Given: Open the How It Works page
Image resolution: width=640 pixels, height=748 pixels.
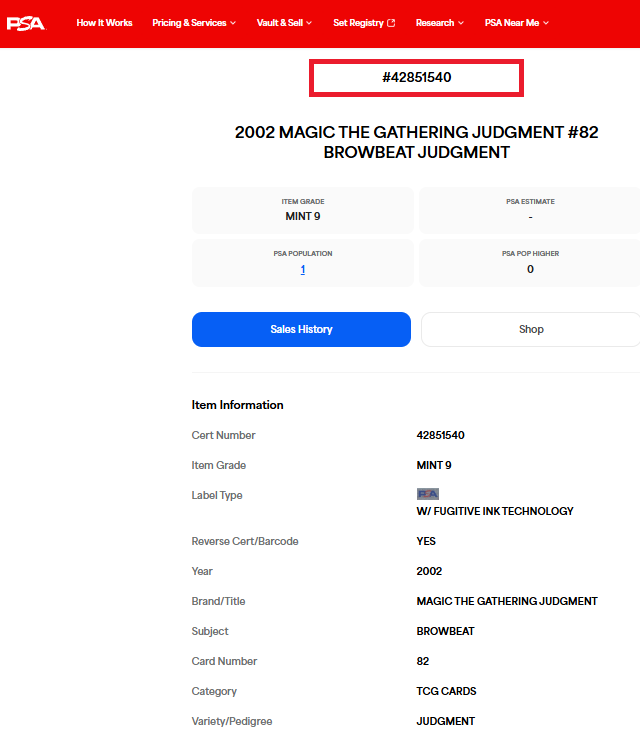Looking at the screenshot, I should point(104,23).
